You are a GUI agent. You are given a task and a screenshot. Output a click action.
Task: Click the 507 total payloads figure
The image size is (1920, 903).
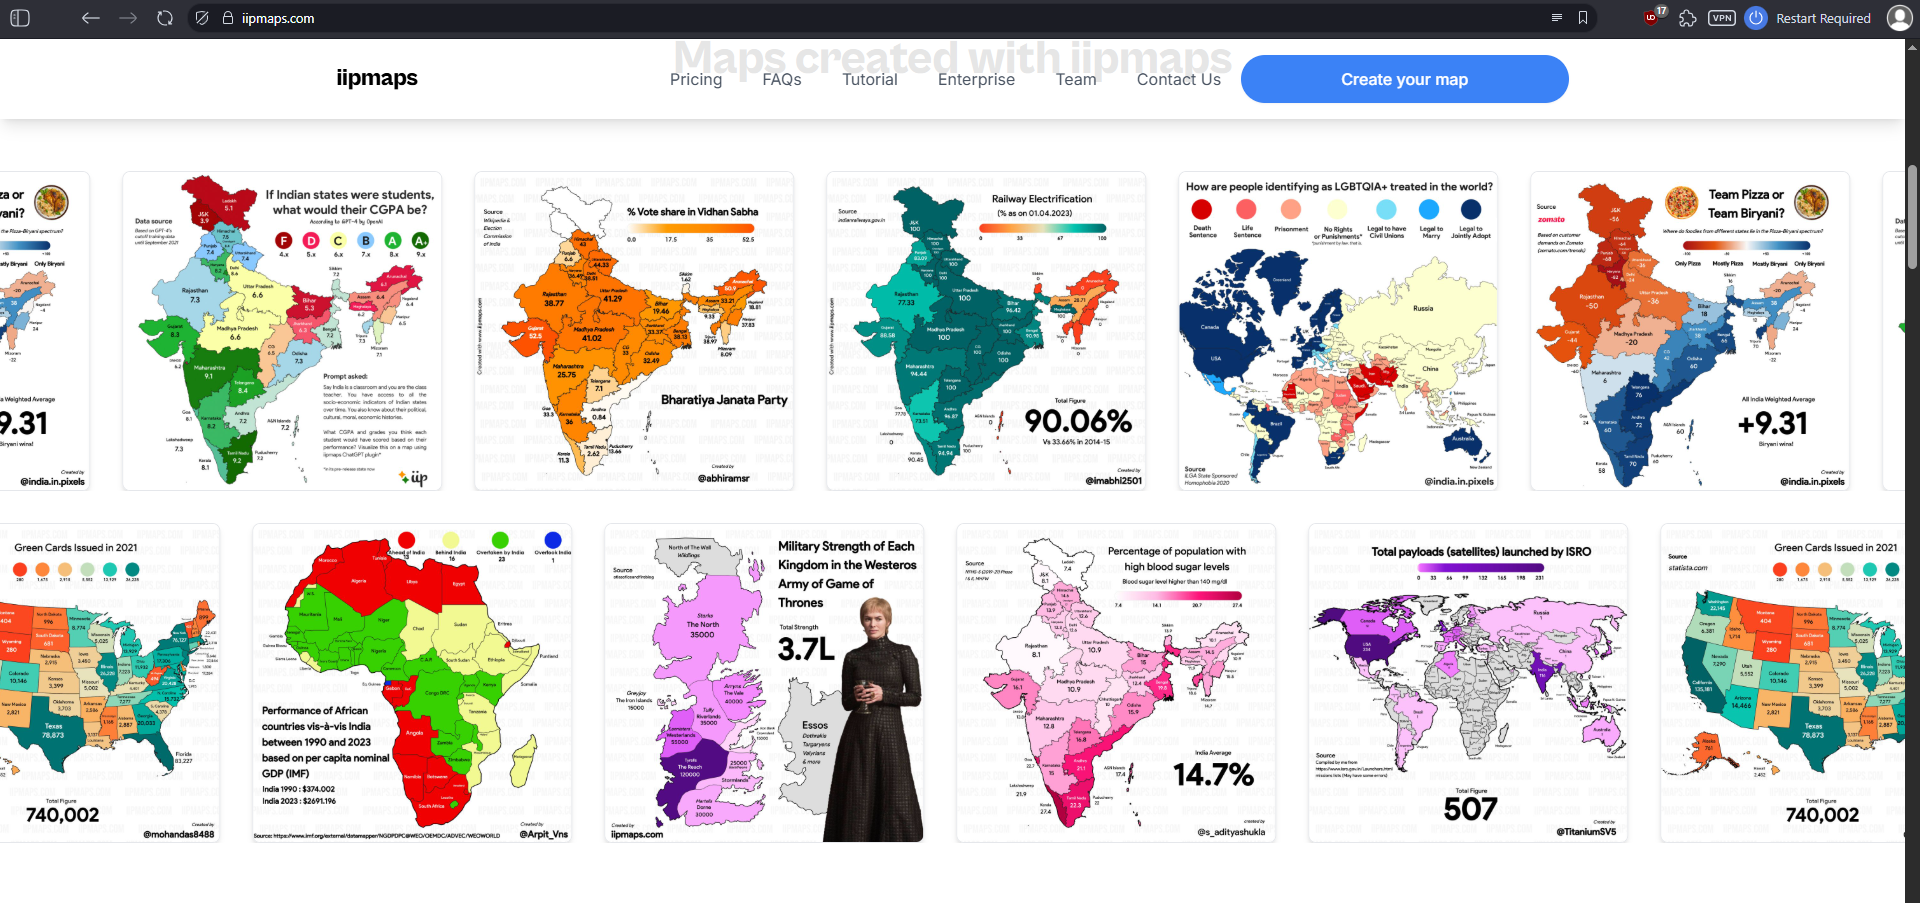(1470, 809)
